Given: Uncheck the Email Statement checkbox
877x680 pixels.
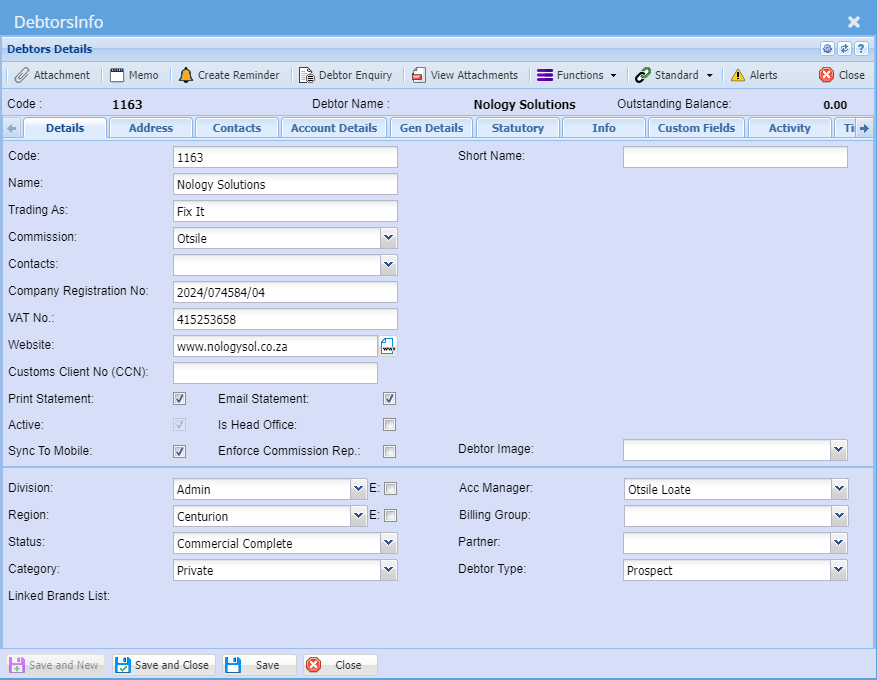Looking at the screenshot, I should click(x=389, y=399).
